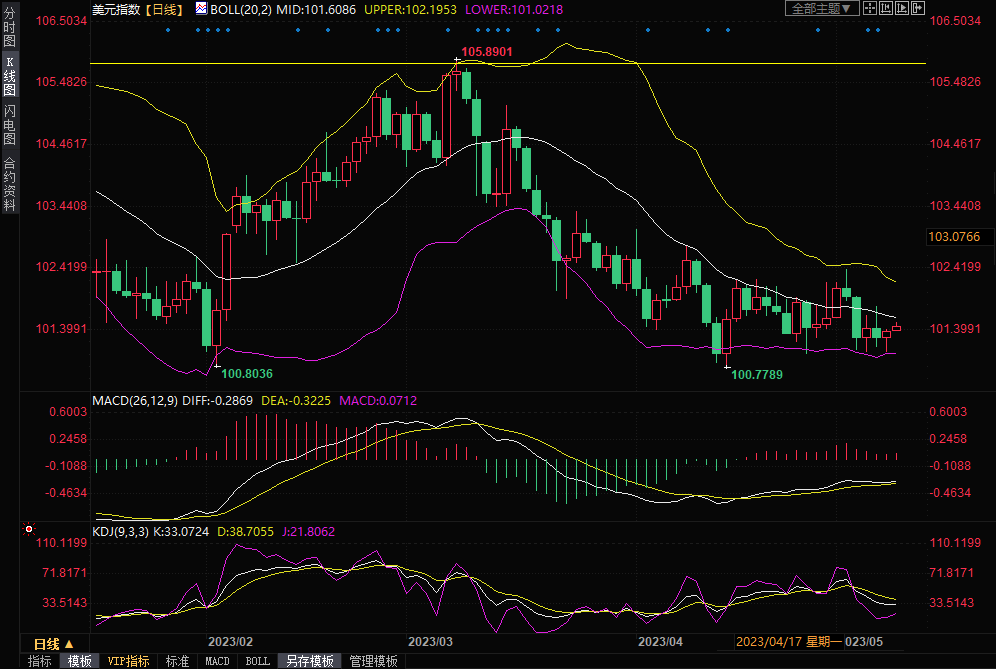Select the 模板 bottom tab
996x669 pixels.
(79, 661)
